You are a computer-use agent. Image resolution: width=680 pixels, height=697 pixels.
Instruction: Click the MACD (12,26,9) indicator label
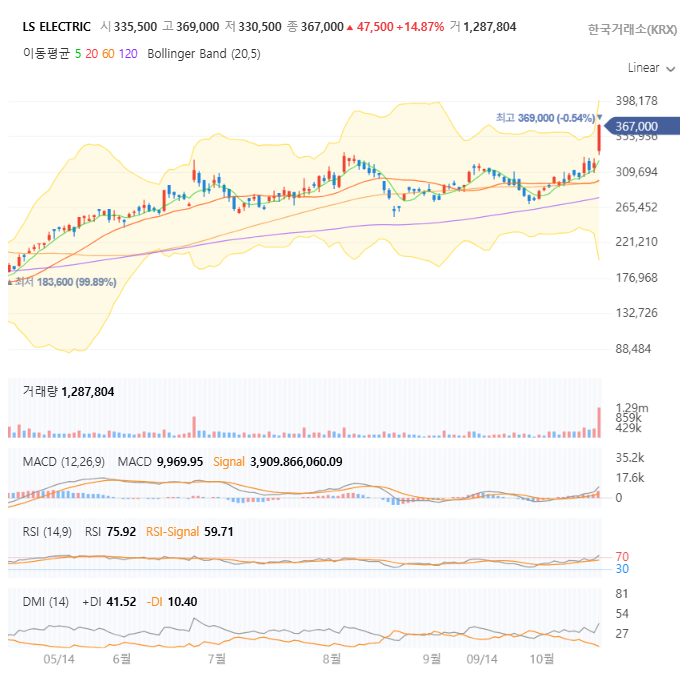[64, 462]
